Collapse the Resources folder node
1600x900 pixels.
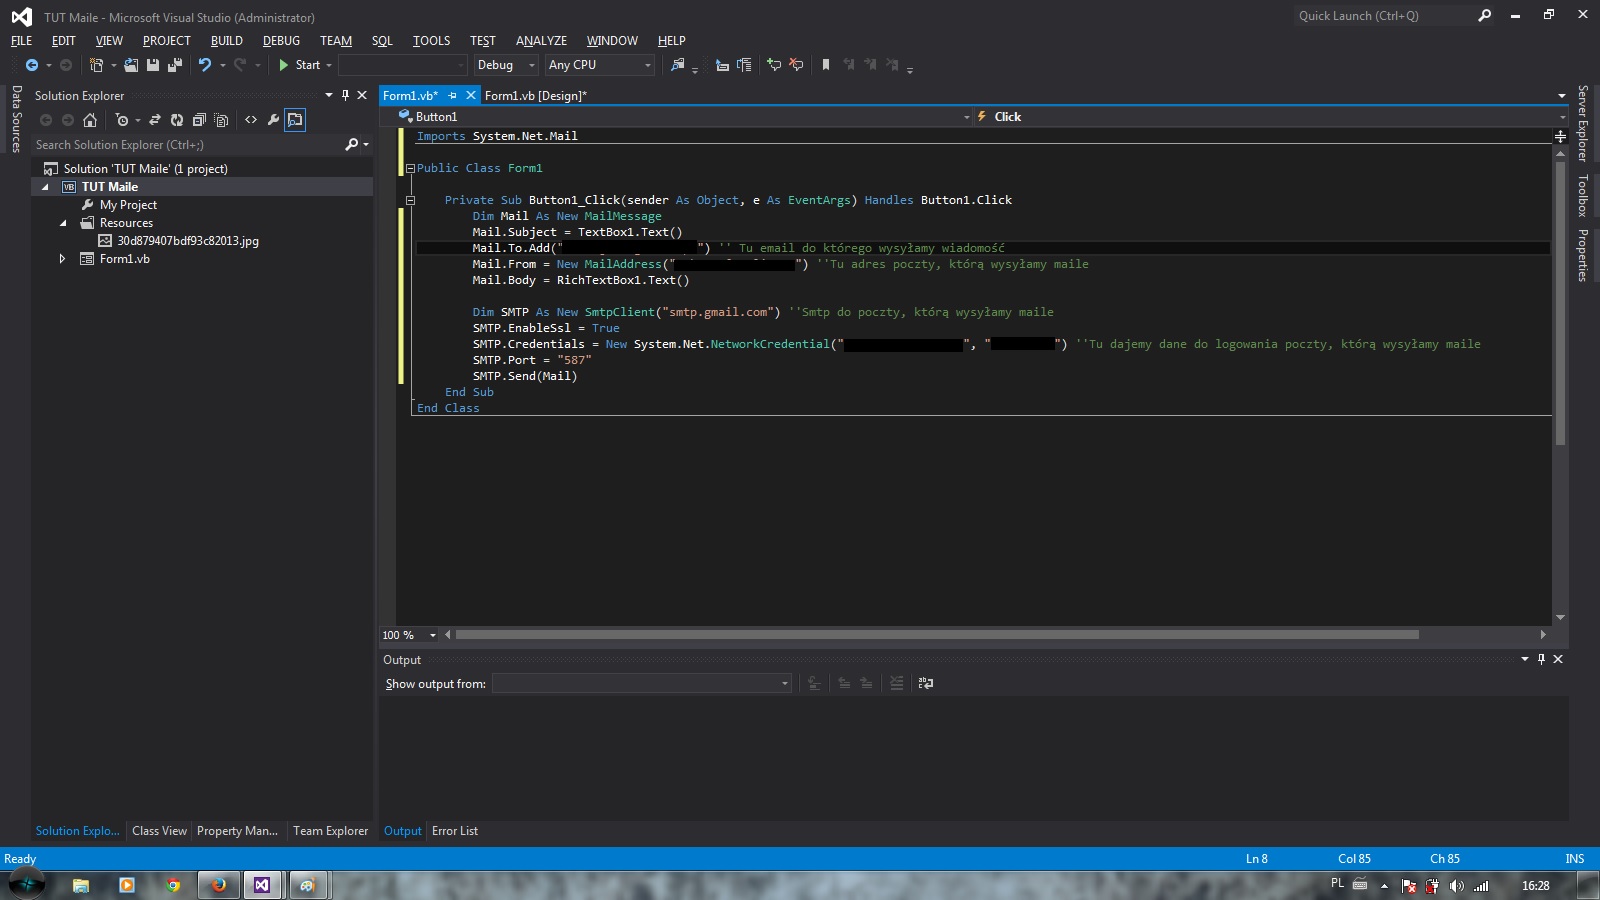[62, 223]
